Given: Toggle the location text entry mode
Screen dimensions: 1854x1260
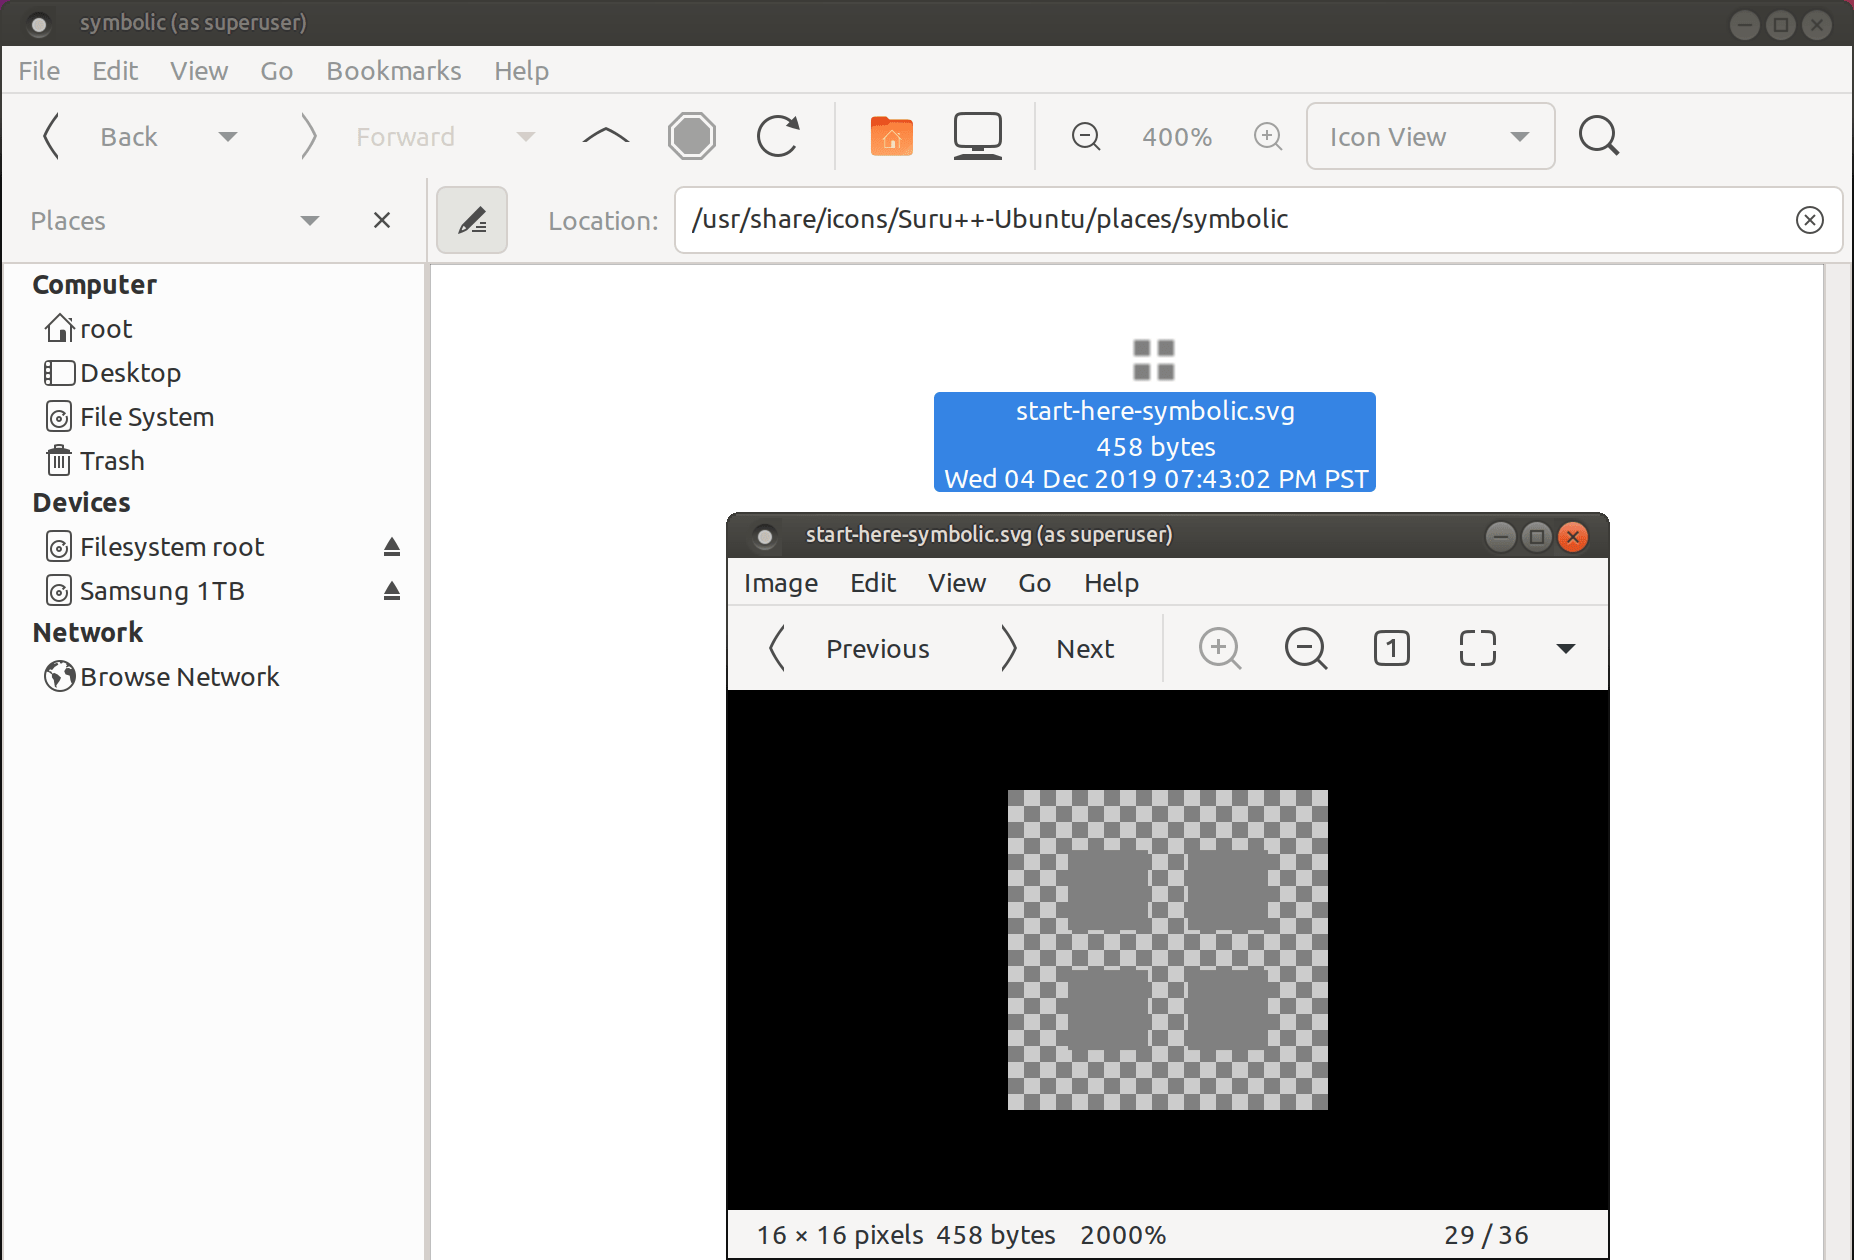Looking at the screenshot, I should click(472, 220).
